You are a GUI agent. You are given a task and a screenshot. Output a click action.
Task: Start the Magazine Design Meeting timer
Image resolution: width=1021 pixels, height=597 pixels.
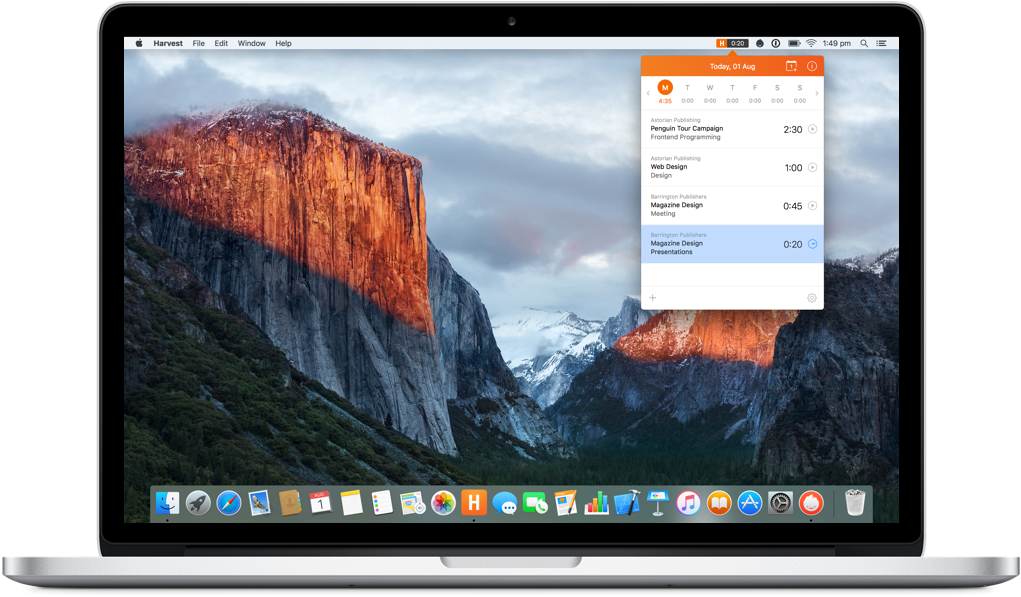click(812, 206)
